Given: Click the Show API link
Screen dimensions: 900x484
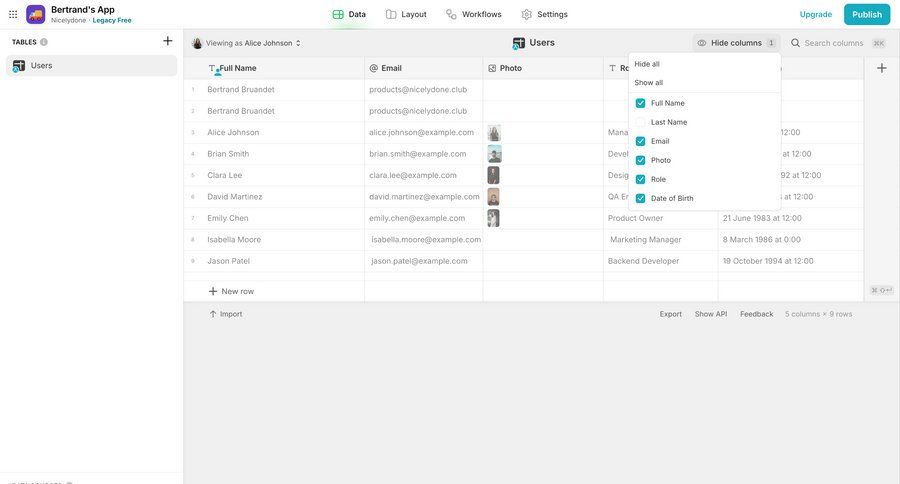Looking at the screenshot, I should [x=711, y=314].
